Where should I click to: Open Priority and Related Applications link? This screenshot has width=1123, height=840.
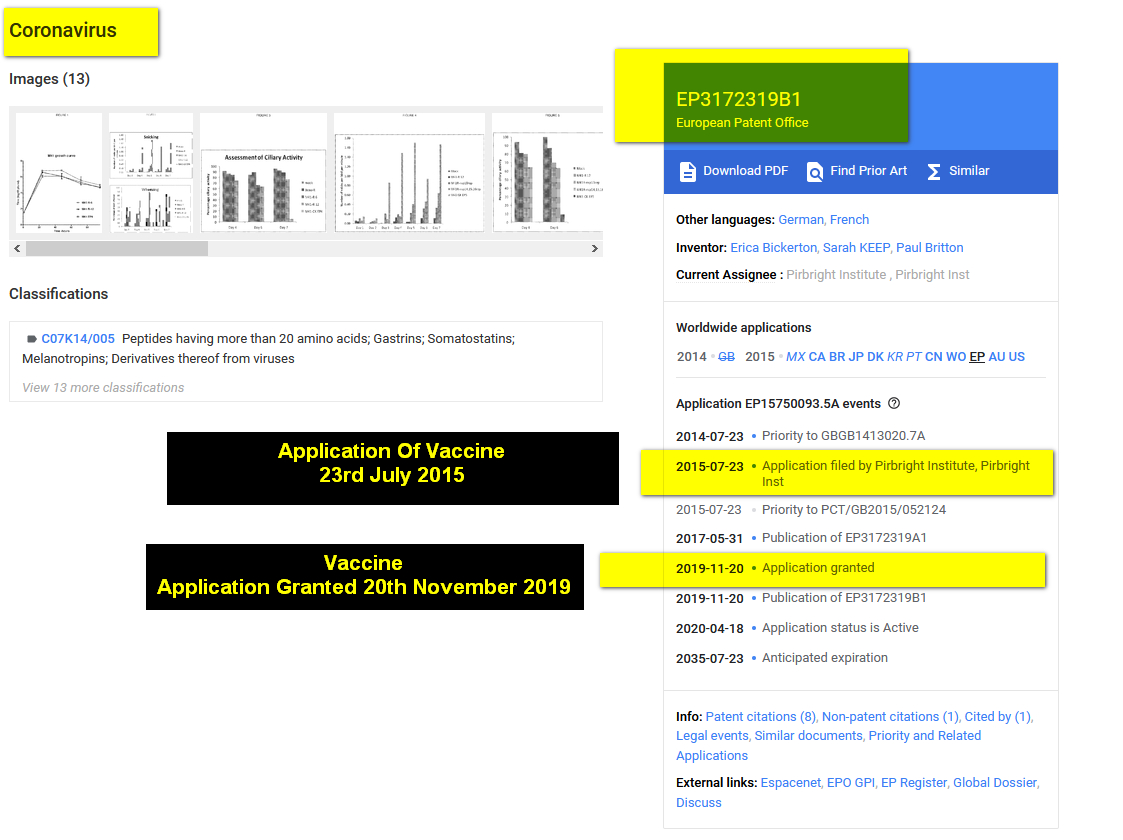829,745
